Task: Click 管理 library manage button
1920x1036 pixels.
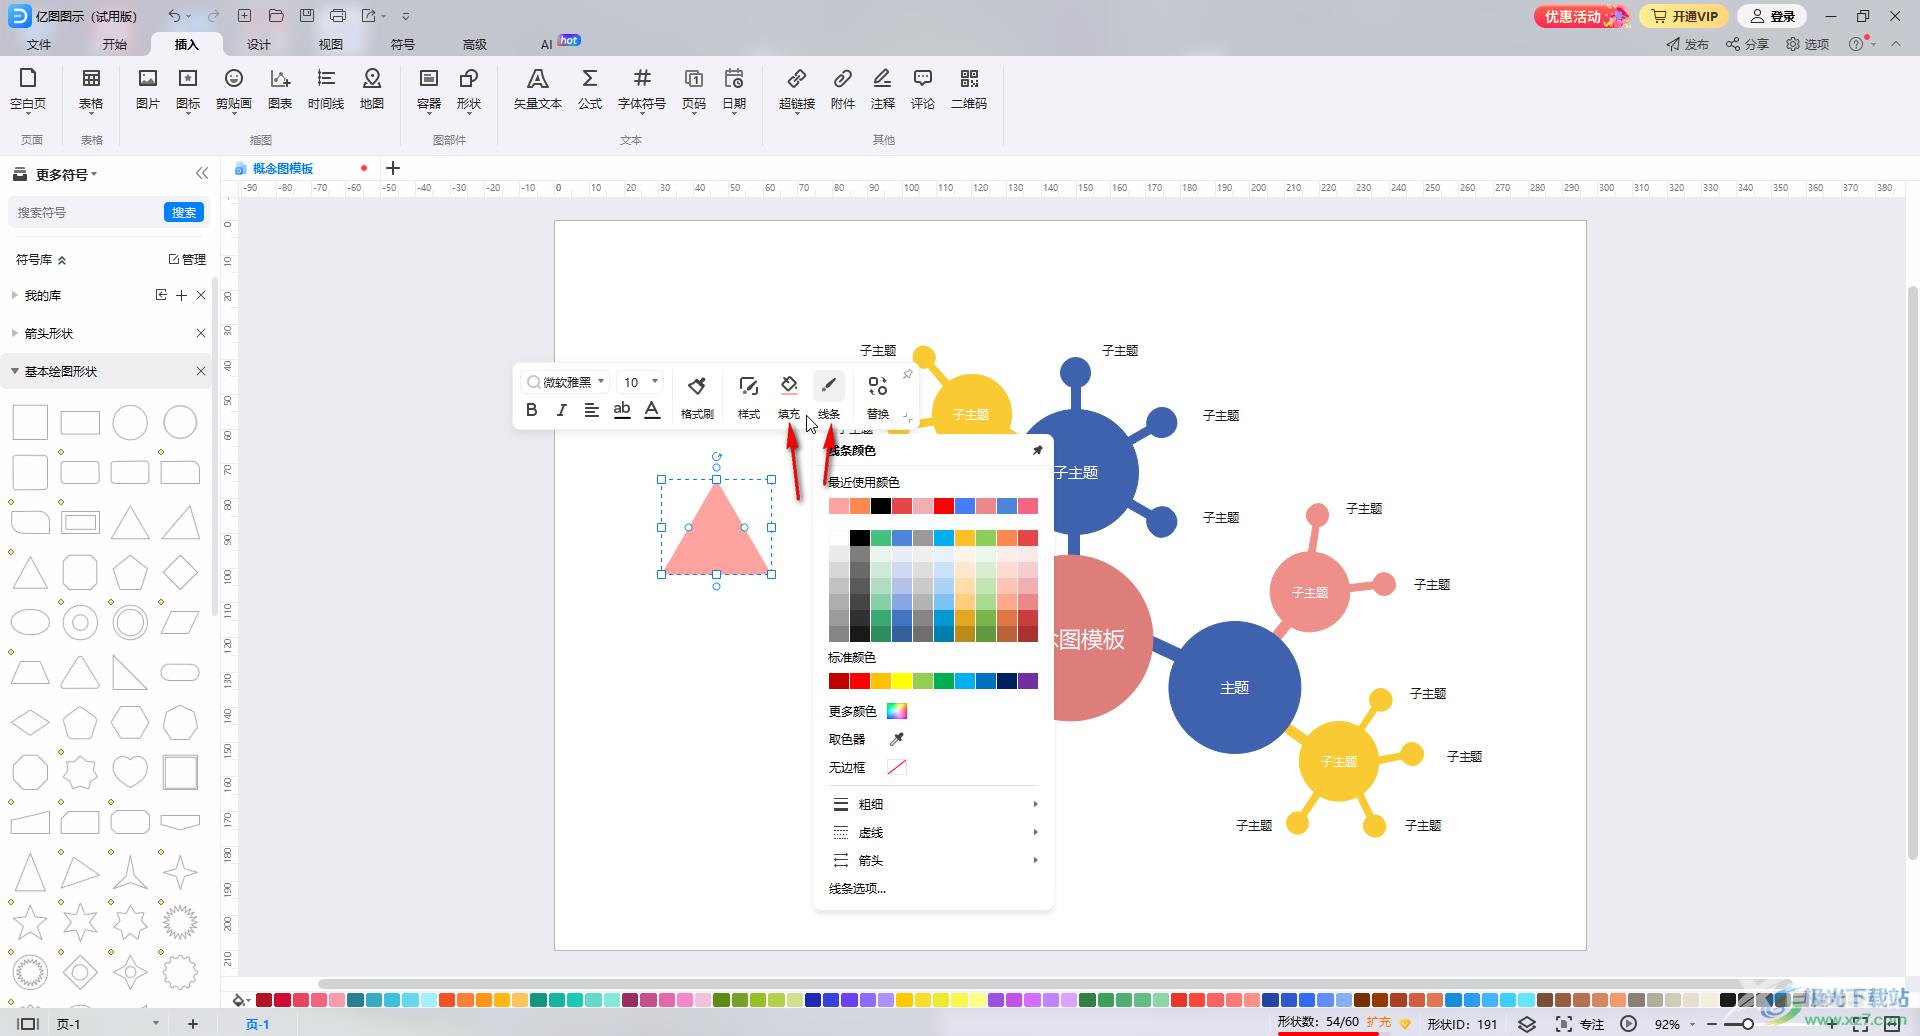Action: click(x=187, y=260)
